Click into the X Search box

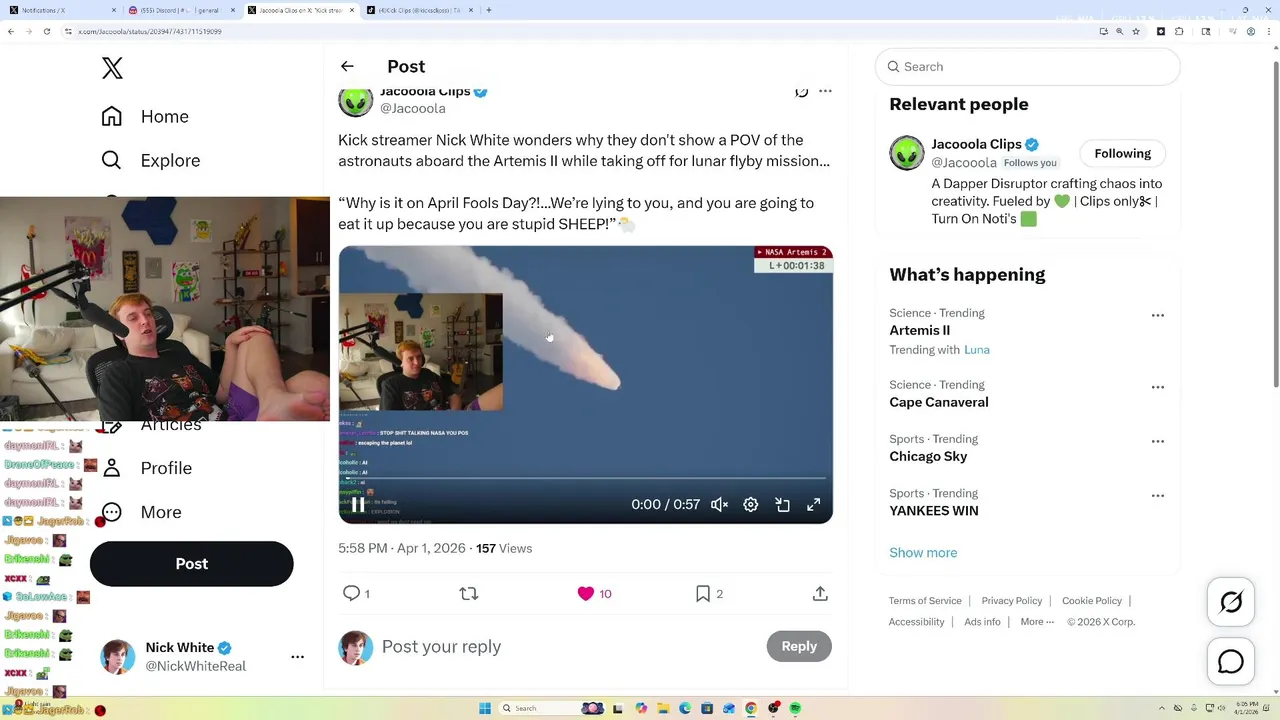(x=1027, y=66)
